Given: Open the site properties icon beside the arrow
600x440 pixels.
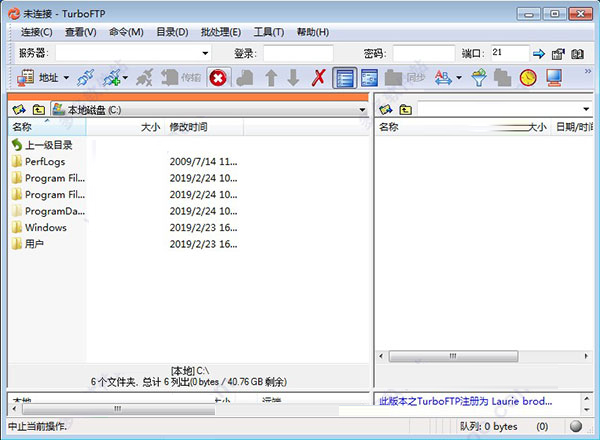Looking at the screenshot, I should (x=558, y=54).
